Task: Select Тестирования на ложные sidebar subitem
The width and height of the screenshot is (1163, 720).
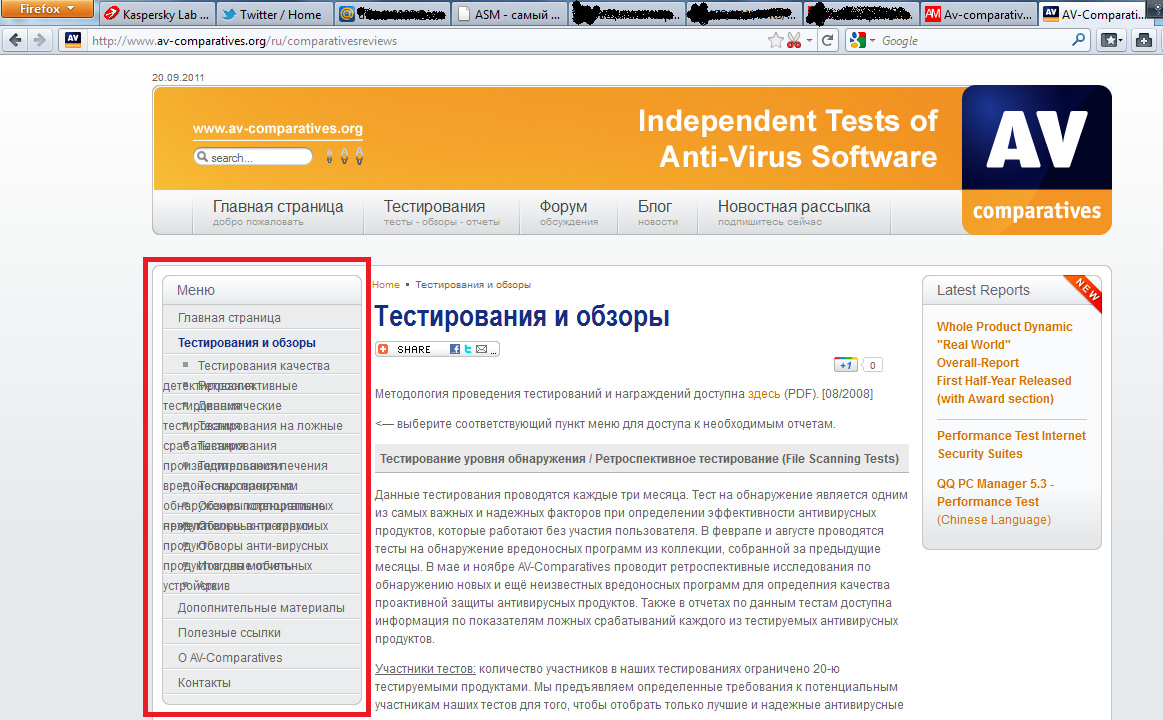Action: coord(270,426)
